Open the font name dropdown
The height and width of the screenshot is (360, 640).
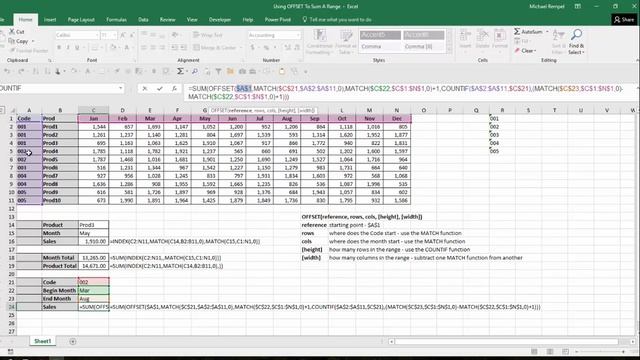(97, 36)
